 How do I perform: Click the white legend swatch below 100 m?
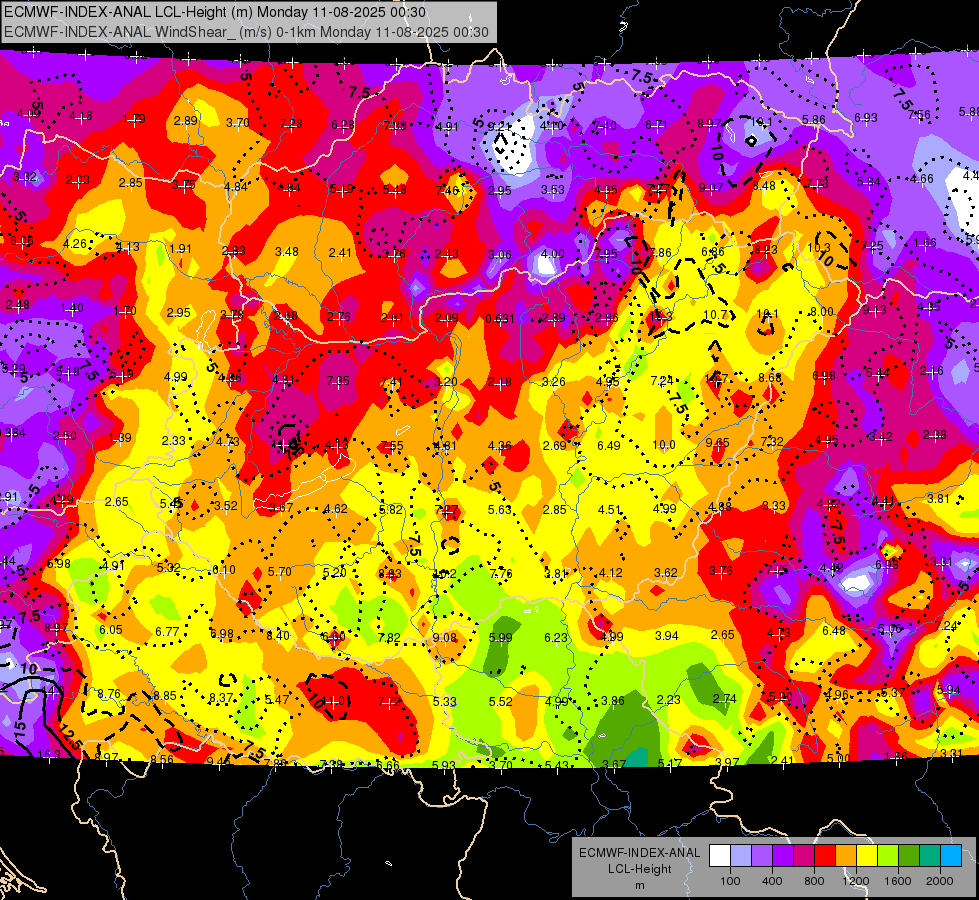coord(720,856)
